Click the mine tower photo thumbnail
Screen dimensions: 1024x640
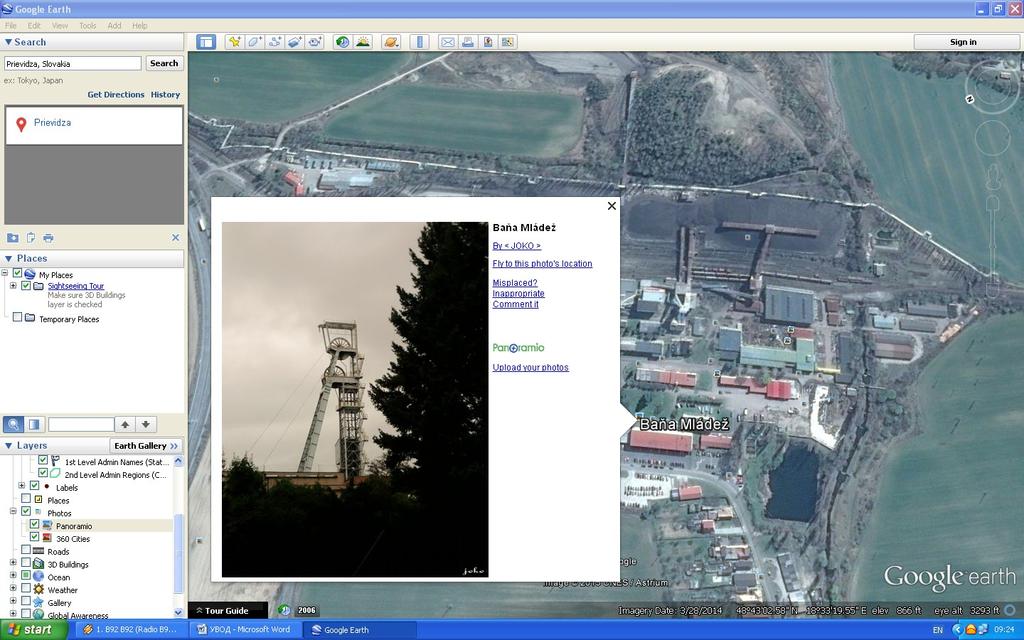[355, 400]
